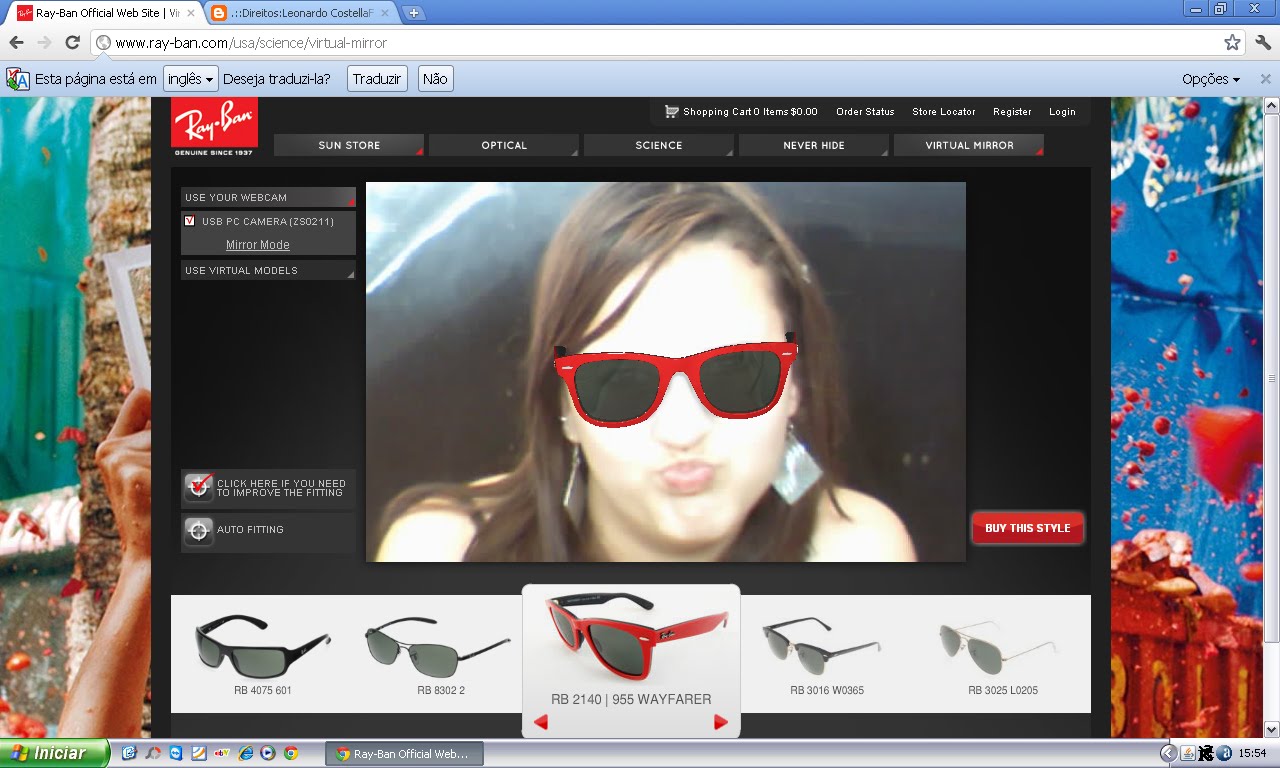Switch to the Direitos Leonardo Costella tab
This screenshot has height=768, width=1280.
pyautogui.click(x=300, y=13)
